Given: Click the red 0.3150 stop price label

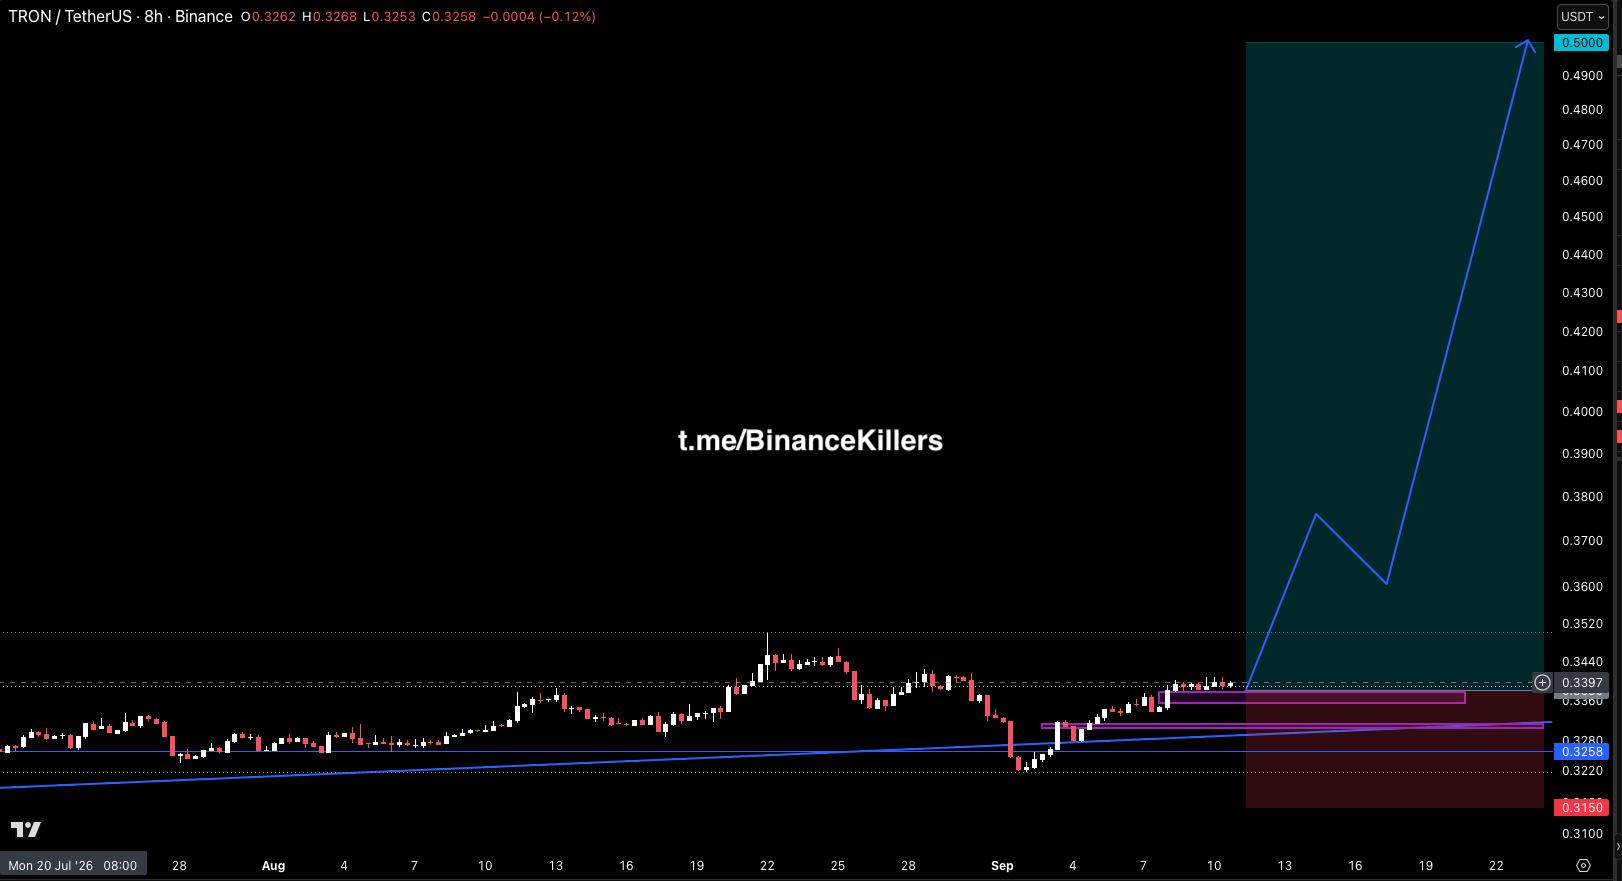Looking at the screenshot, I should (x=1581, y=807).
